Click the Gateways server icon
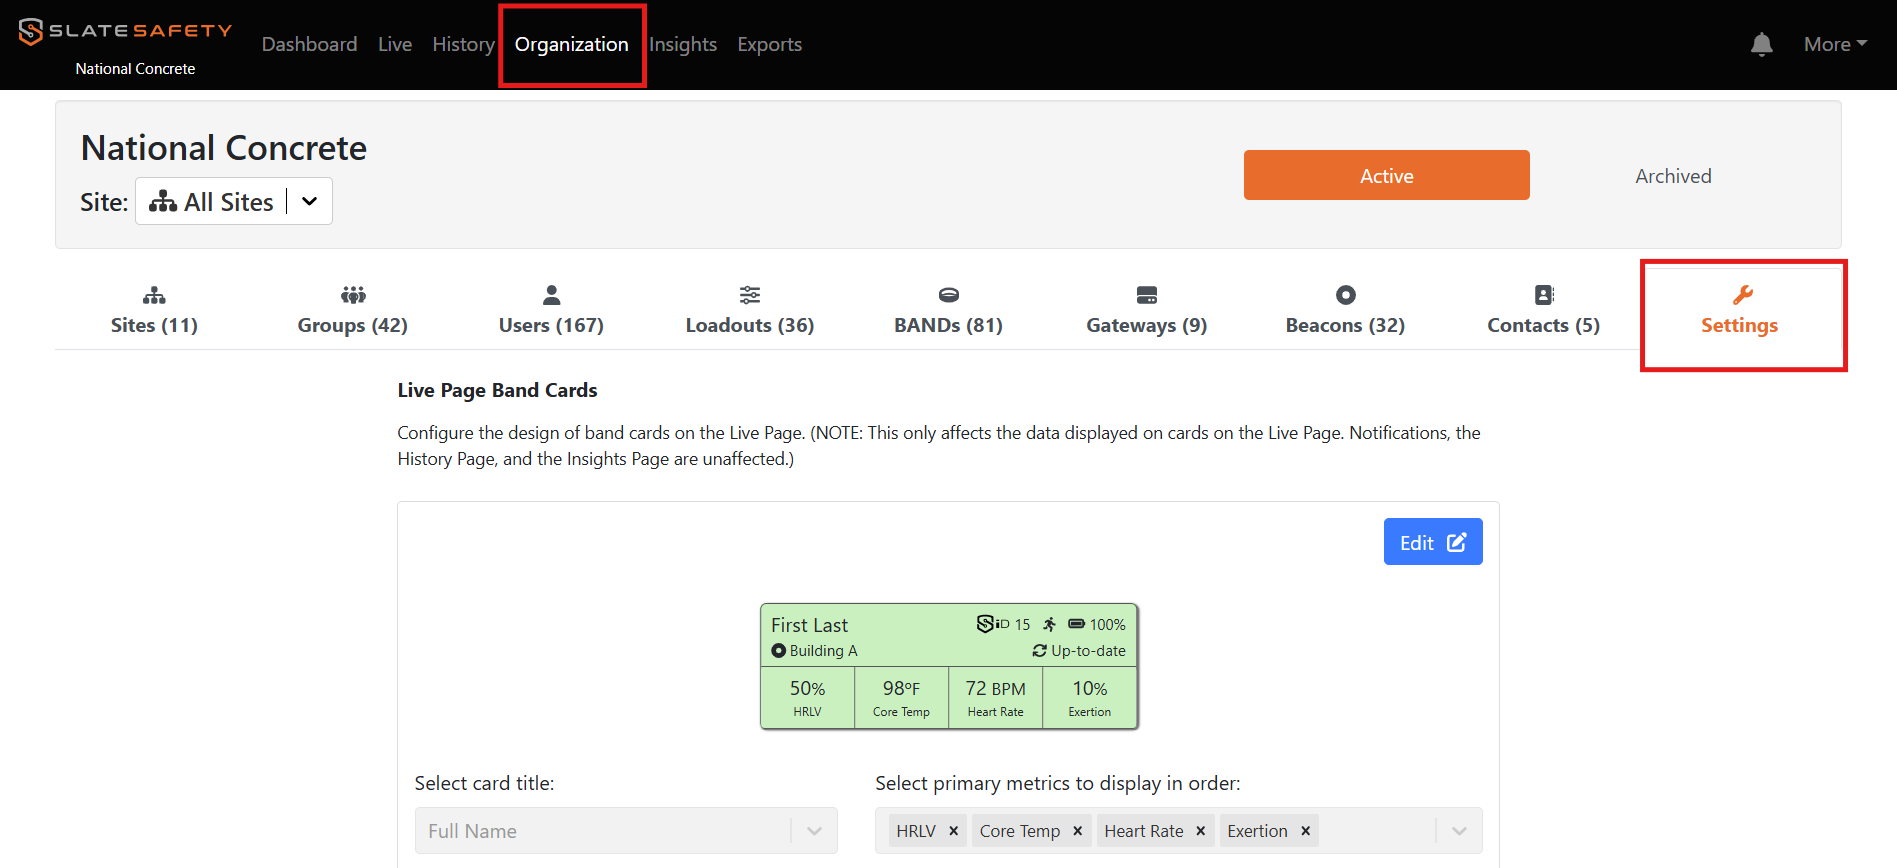The image size is (1897, 868). tap(1147, 295)
